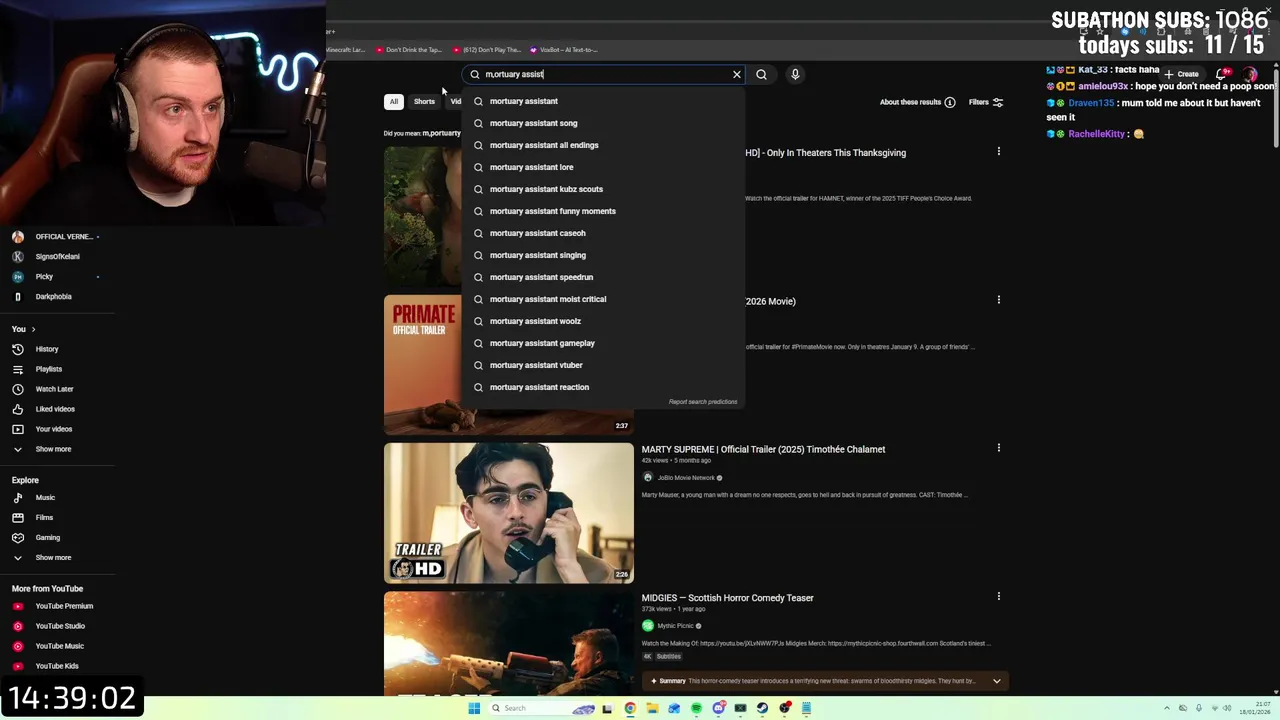This screenshot has width=1280, height=720.
Task: Select the All filter chip
Action: coord(394,101)
